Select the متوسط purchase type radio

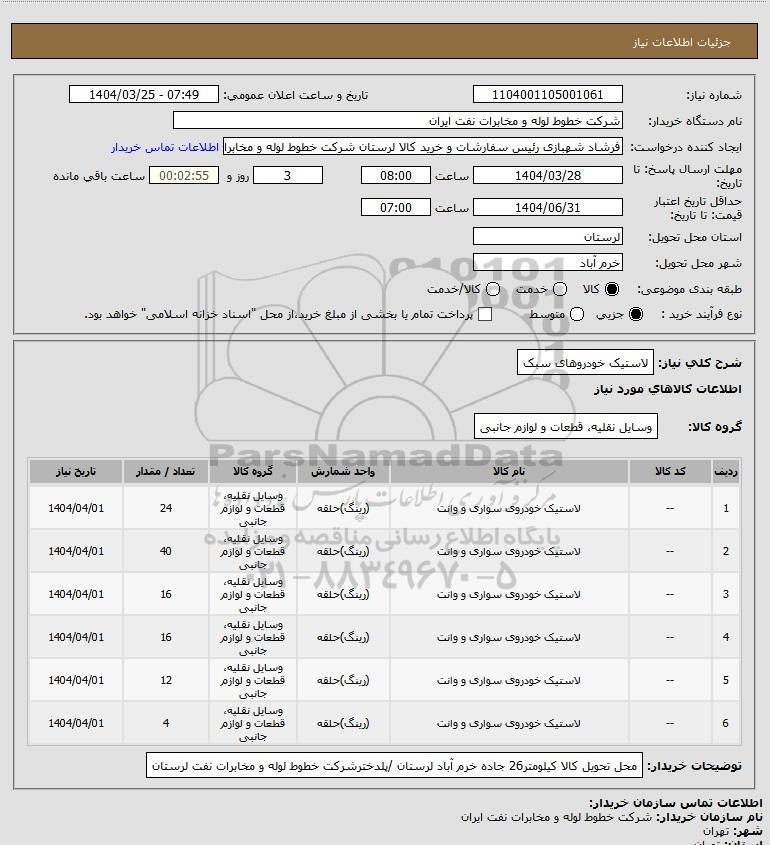coord(577,314)
